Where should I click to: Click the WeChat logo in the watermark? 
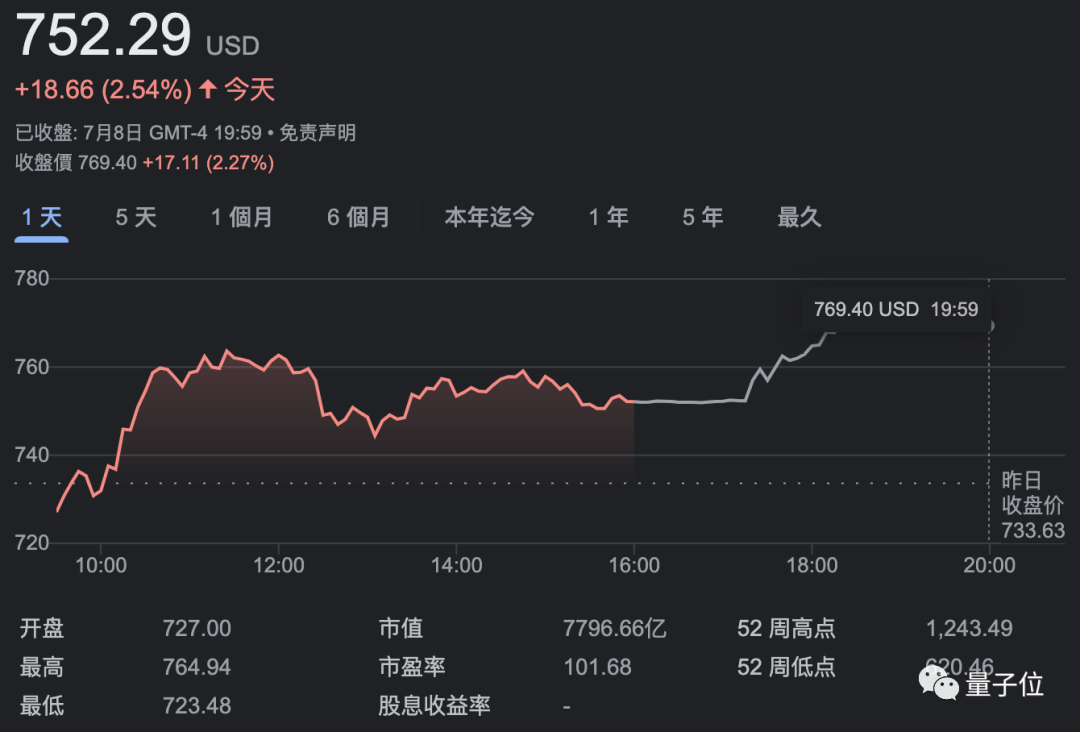click(x=938, y=685)
